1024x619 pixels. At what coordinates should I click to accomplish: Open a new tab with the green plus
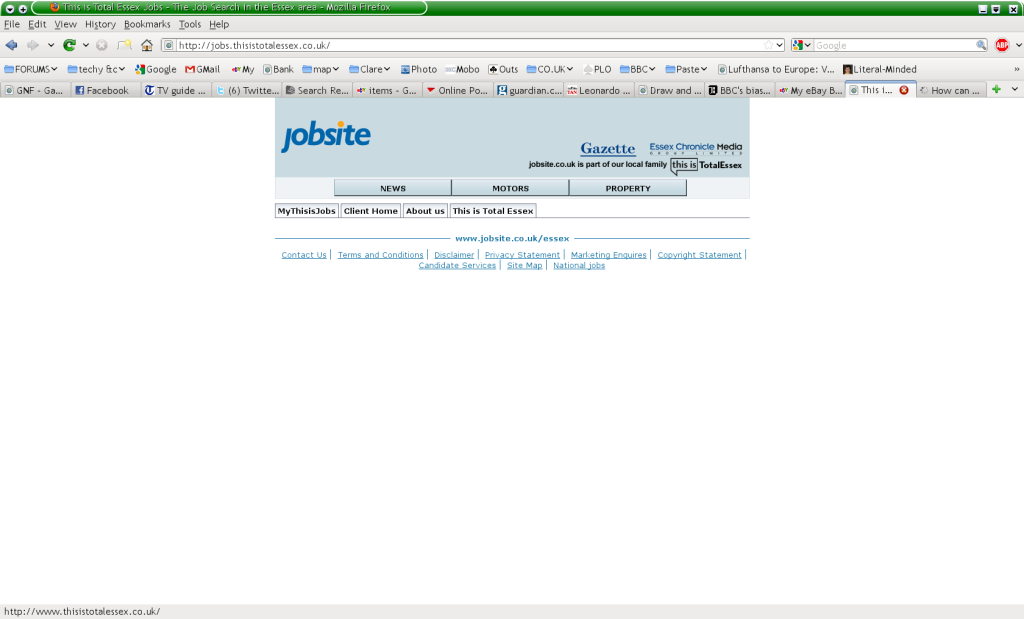pyautogui.click(x=996, y=89)
